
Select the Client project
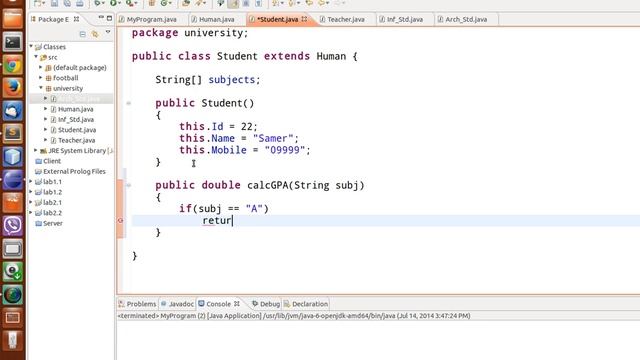(x=52, y=161)
